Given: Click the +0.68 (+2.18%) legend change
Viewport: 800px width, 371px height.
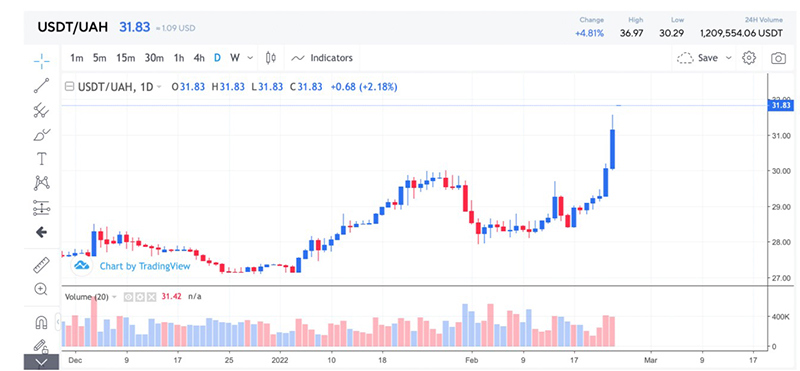Looking at the screenshot, I should (x=364, y=87).
